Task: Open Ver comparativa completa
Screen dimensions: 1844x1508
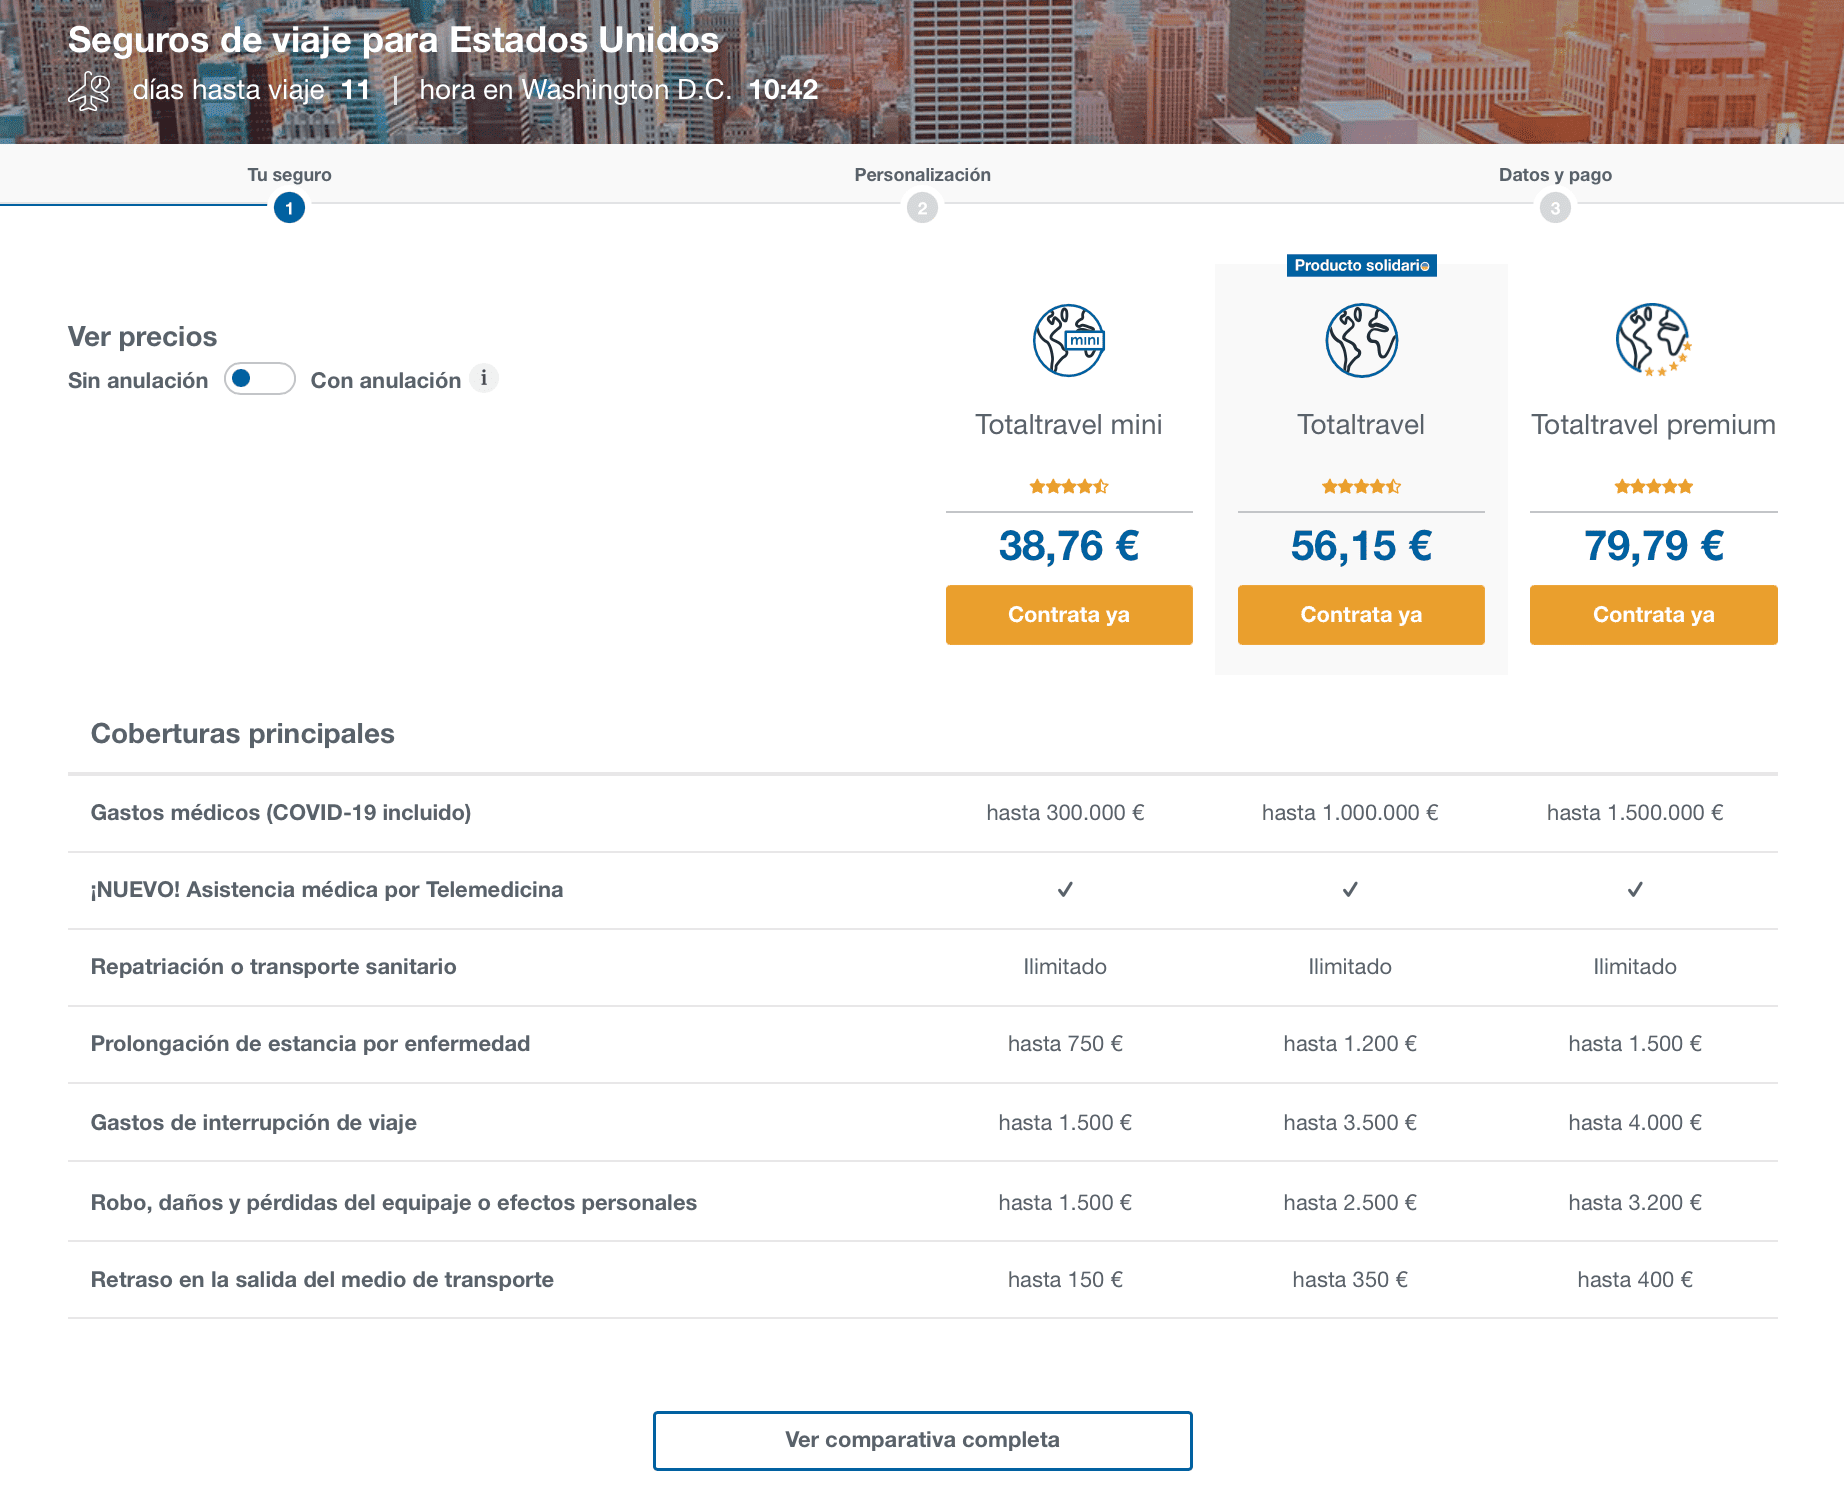Action: click(x=922, y=1440)
